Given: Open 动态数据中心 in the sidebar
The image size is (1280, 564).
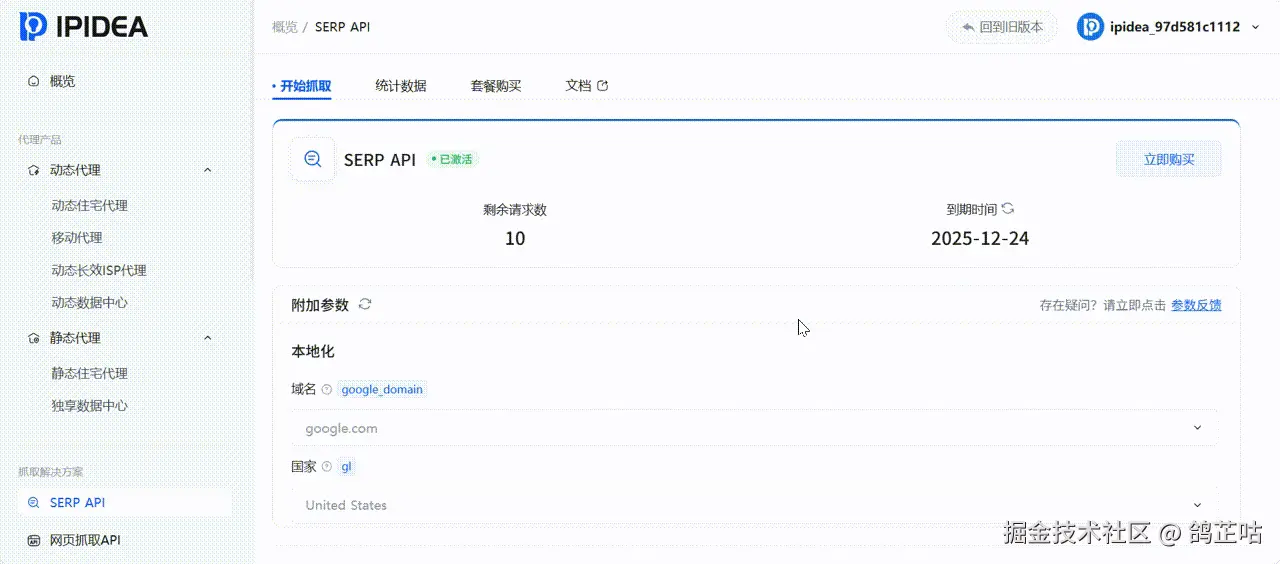Looking at the screenshot, I should pos(89,302).
